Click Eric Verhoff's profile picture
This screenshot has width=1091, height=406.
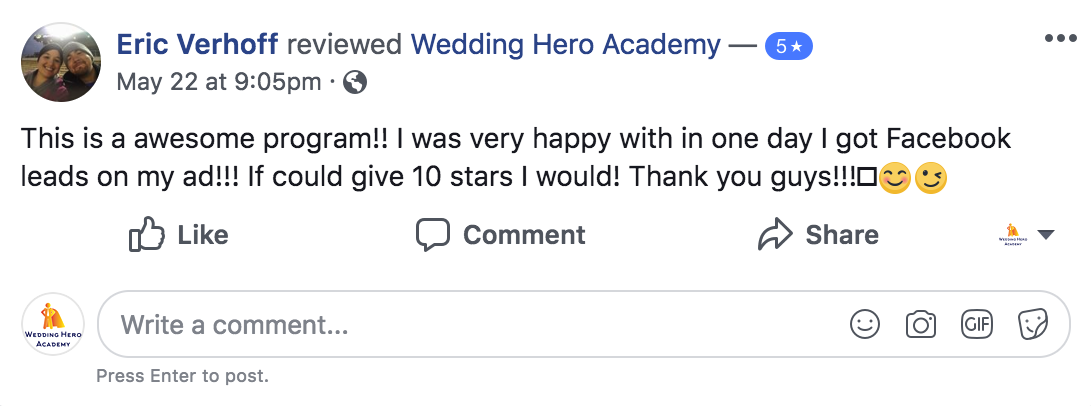point(61,62)
